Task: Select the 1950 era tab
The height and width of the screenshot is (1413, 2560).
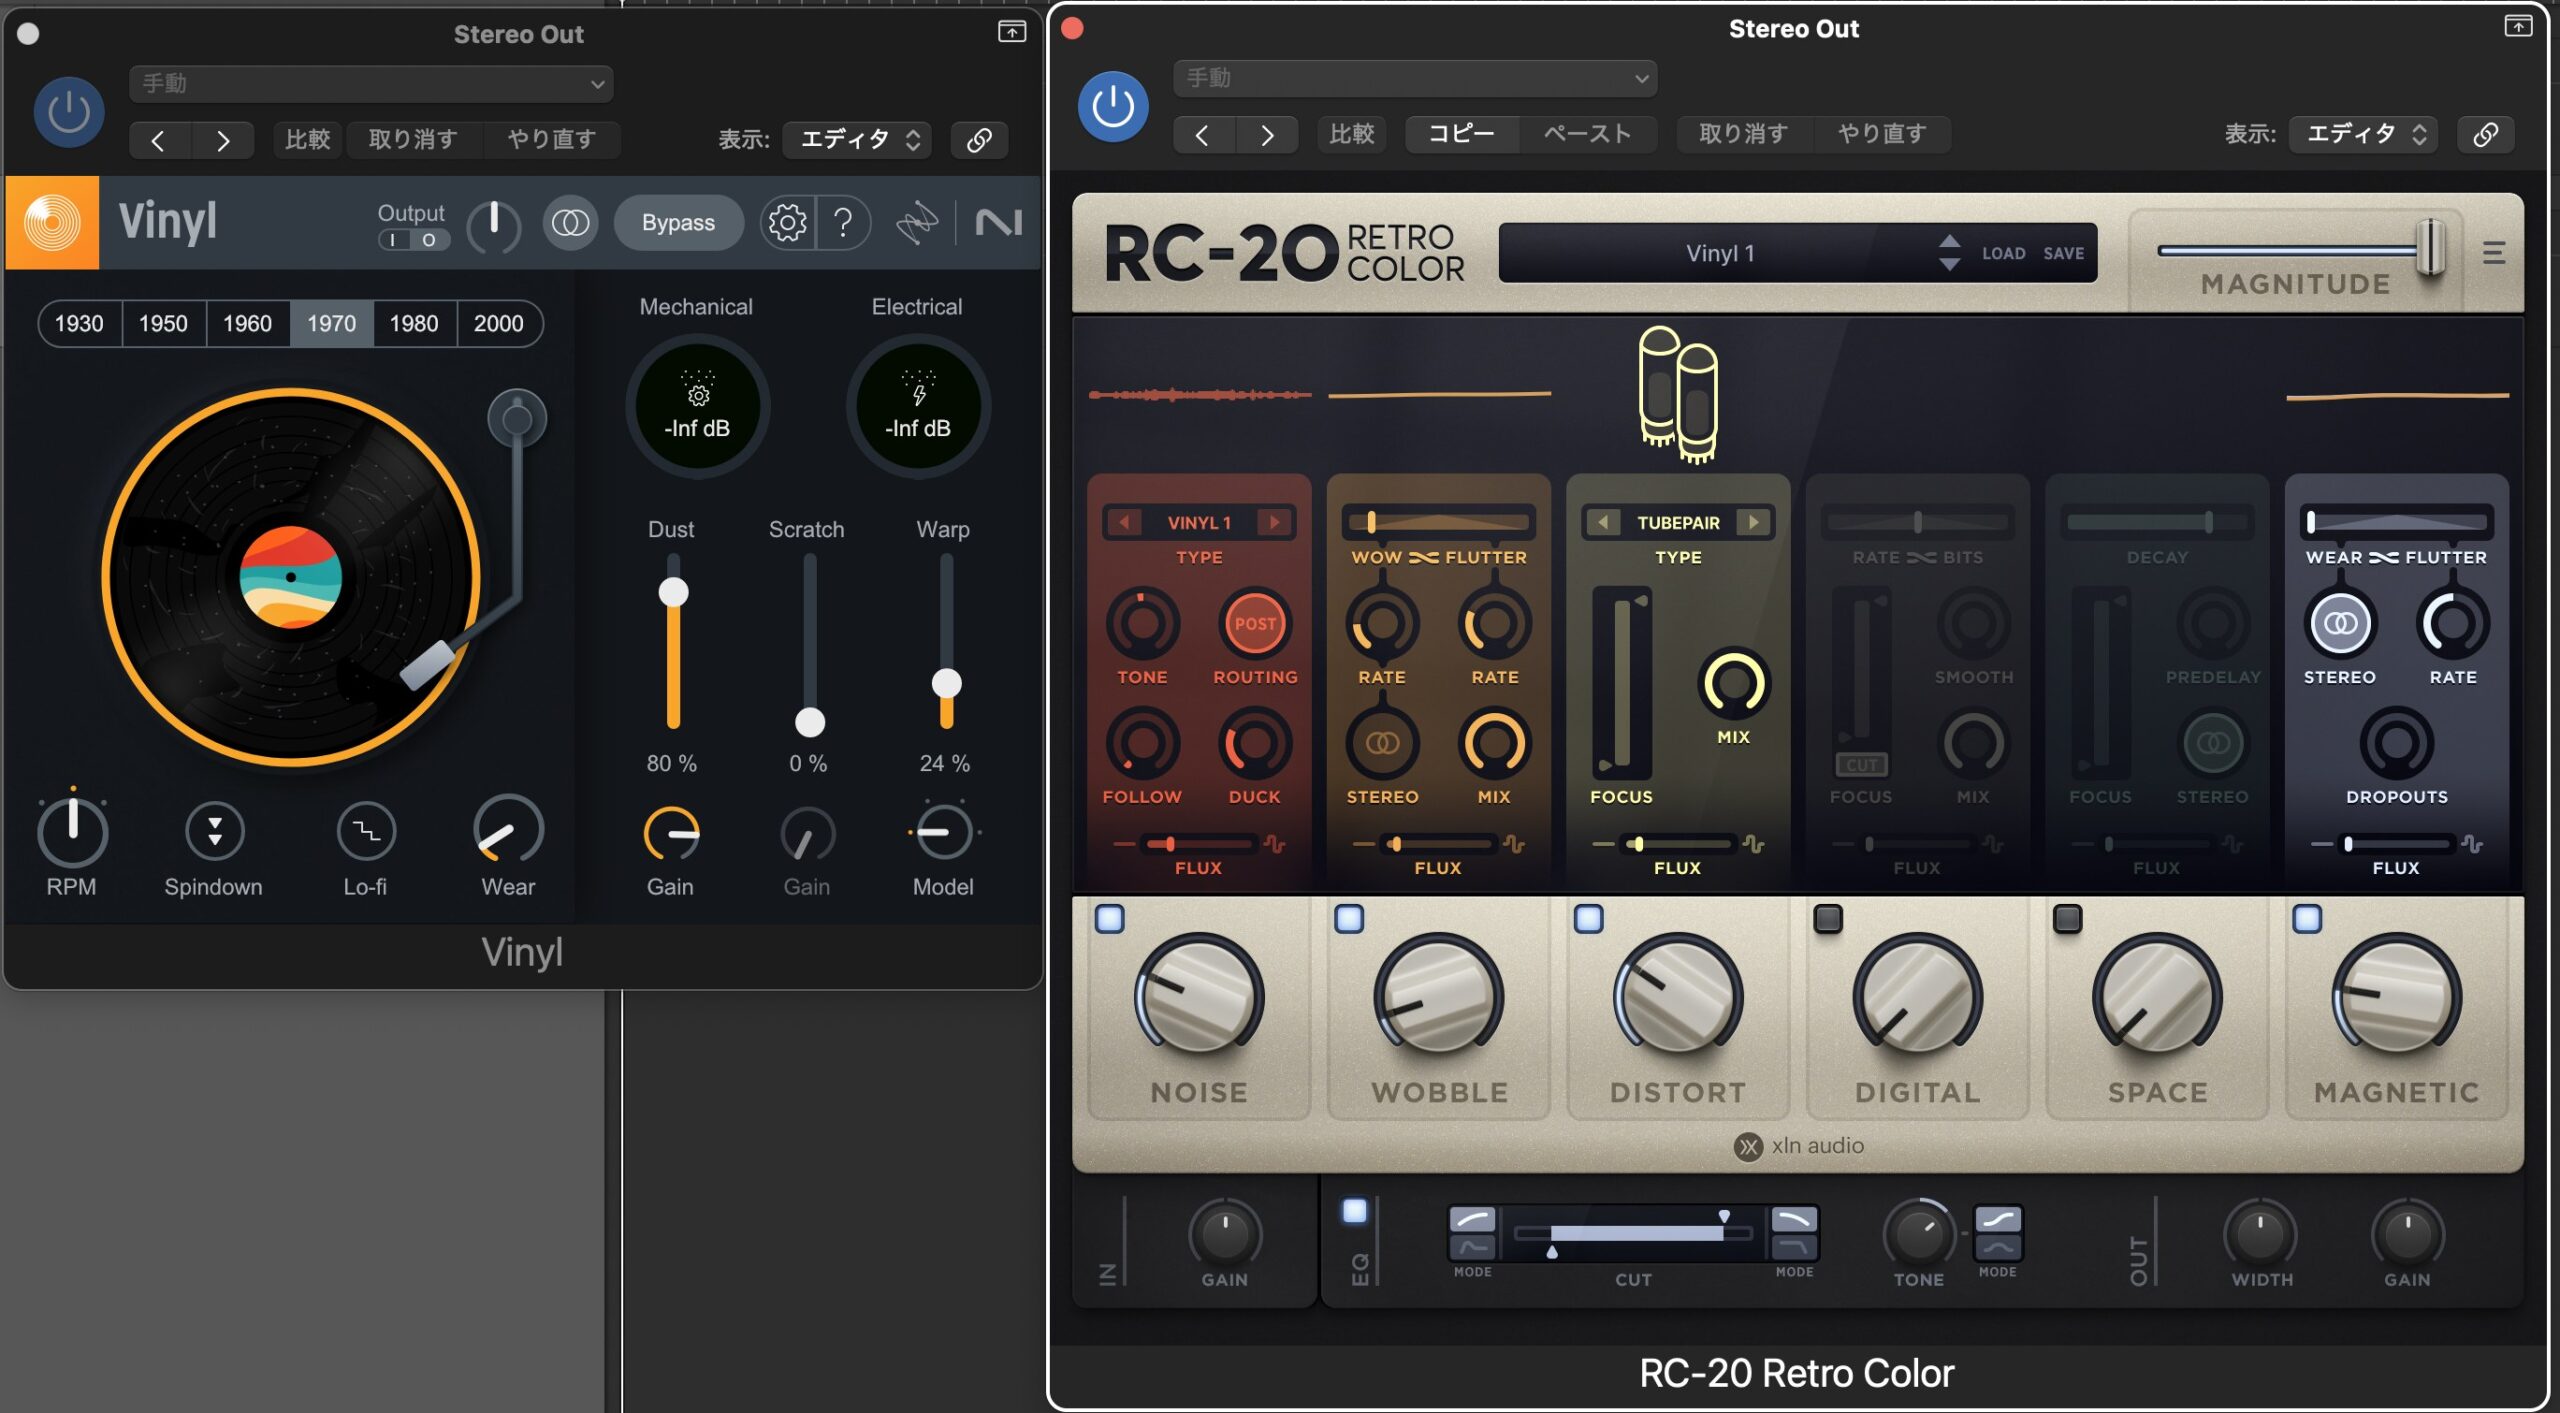Action: point(164,324)
